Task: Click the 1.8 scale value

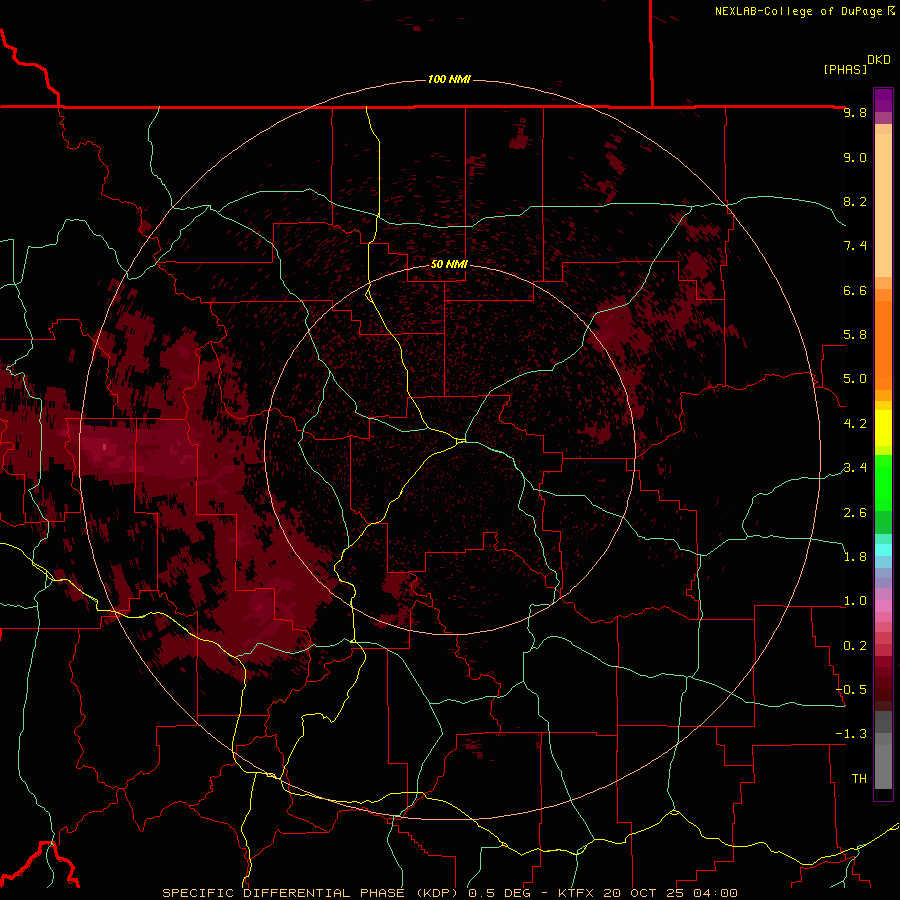Action: click(855, 557)
